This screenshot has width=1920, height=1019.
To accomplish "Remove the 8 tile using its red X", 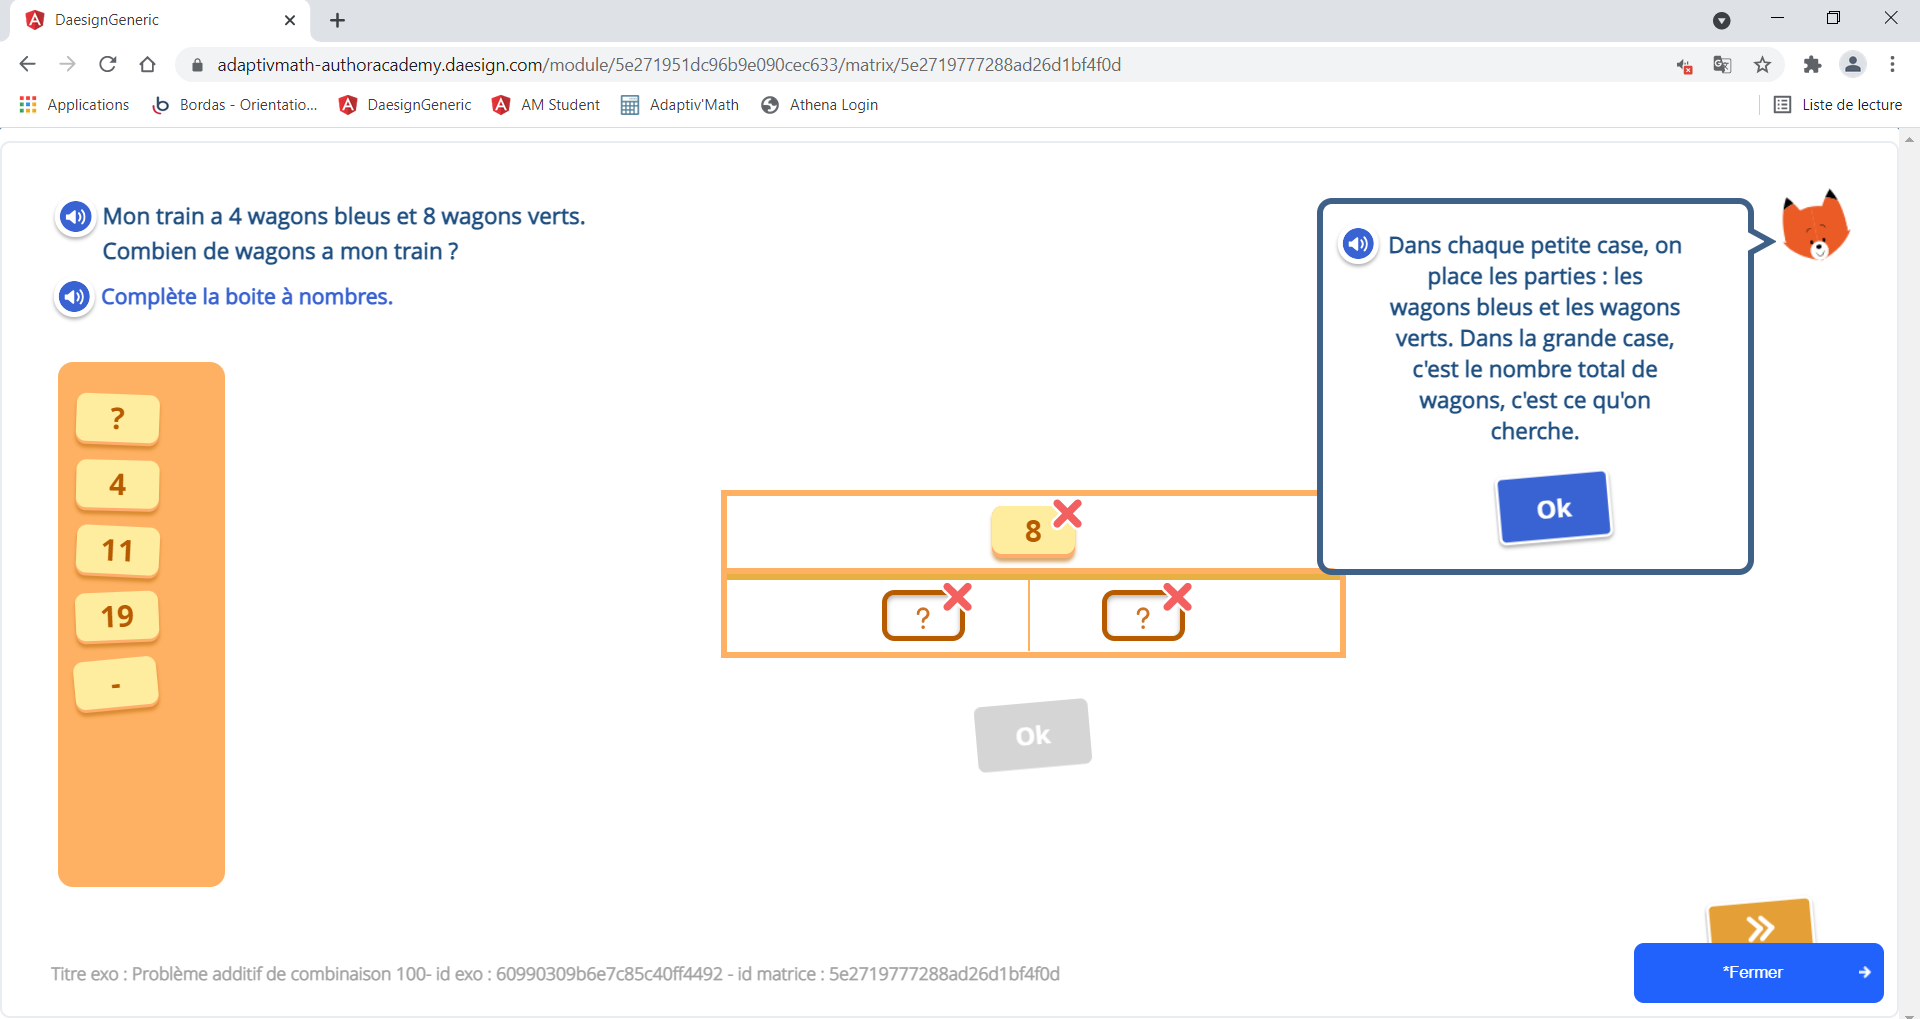I will click(1068, 514).
